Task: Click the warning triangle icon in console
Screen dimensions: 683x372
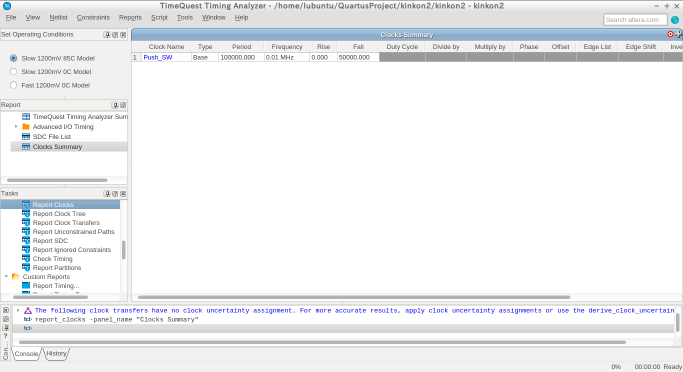Action: click(28, 311)
